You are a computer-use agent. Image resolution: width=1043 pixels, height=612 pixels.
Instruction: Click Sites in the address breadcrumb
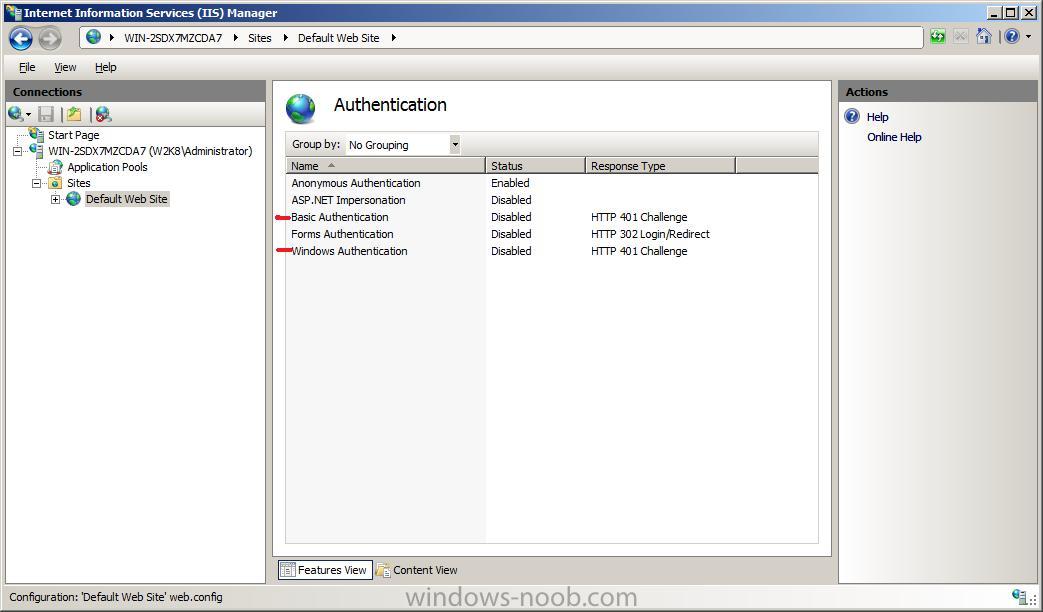click(x=259, y=38)
